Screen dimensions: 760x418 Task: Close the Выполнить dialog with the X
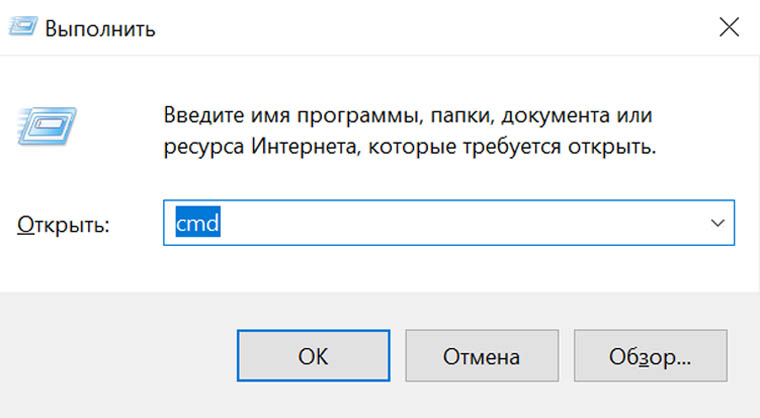729,27
